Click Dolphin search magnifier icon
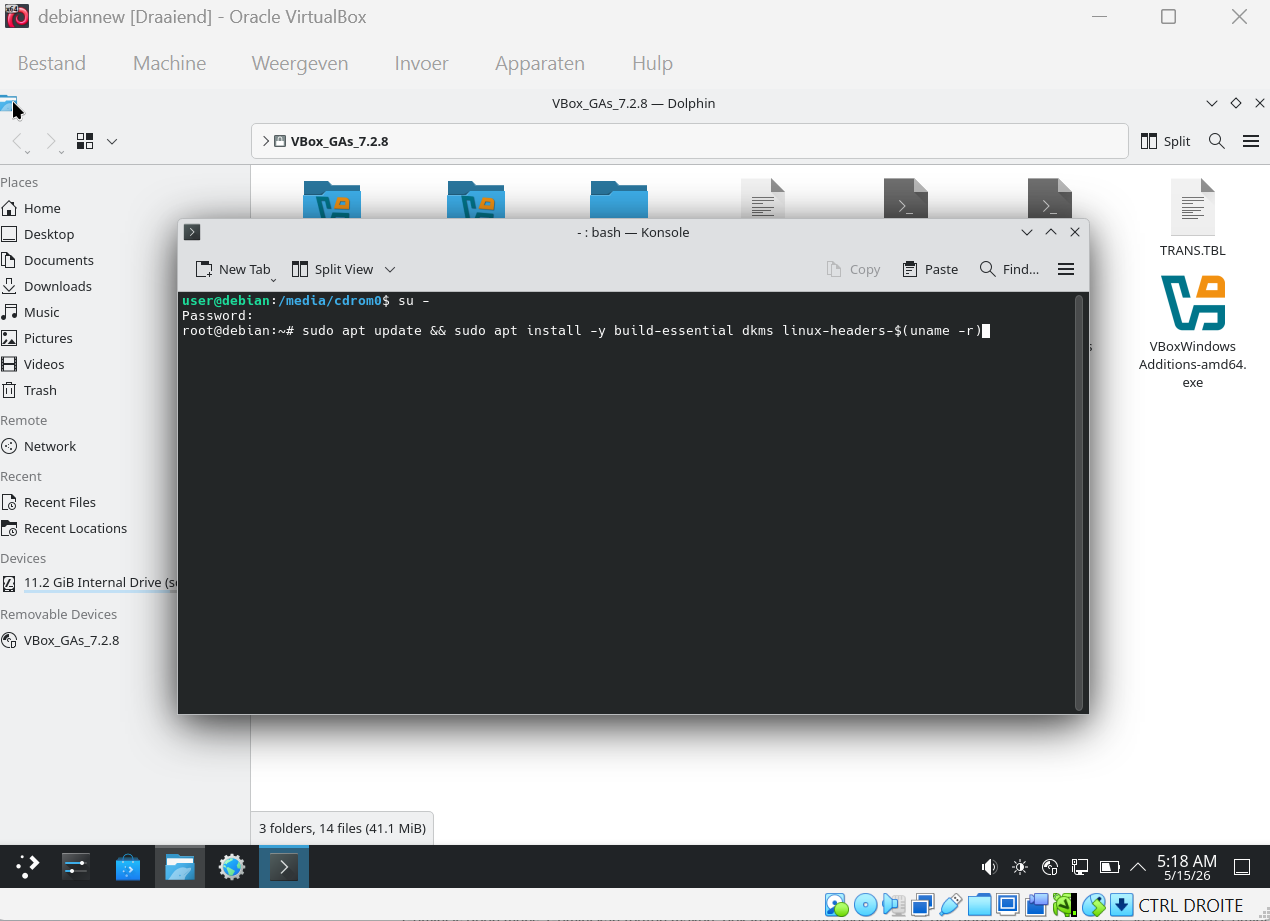Image resolution: width=1270 pixels, height=921 pixels. 1217,141
